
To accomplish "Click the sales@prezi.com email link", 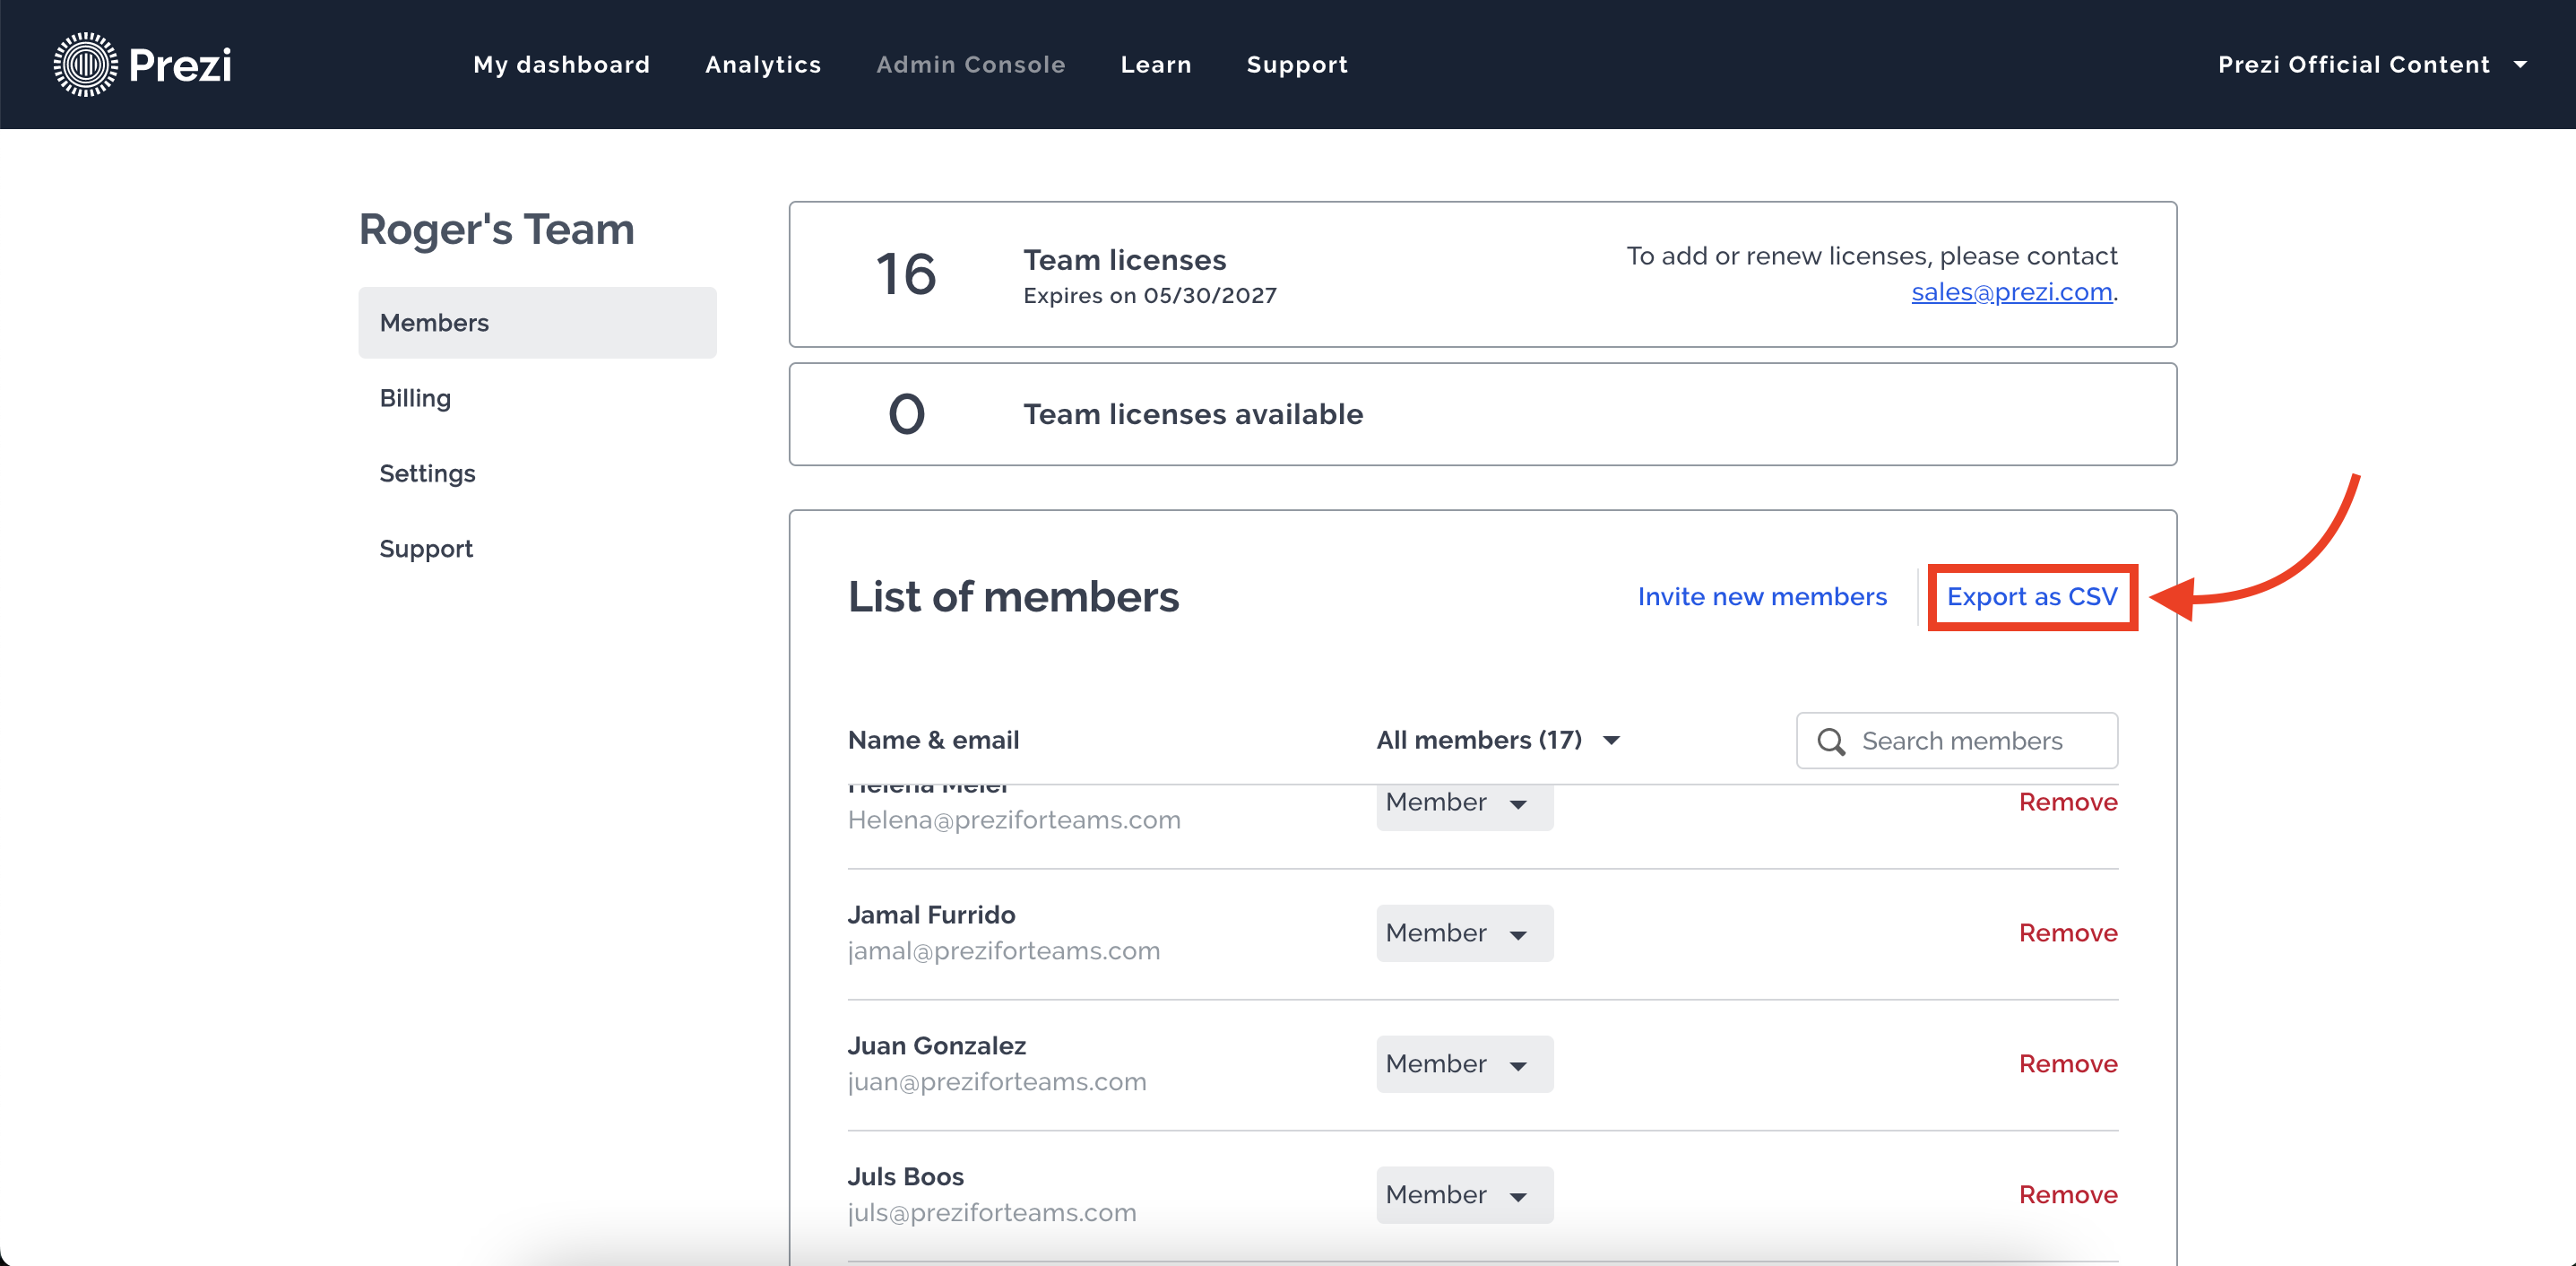I will point(2011,292).
